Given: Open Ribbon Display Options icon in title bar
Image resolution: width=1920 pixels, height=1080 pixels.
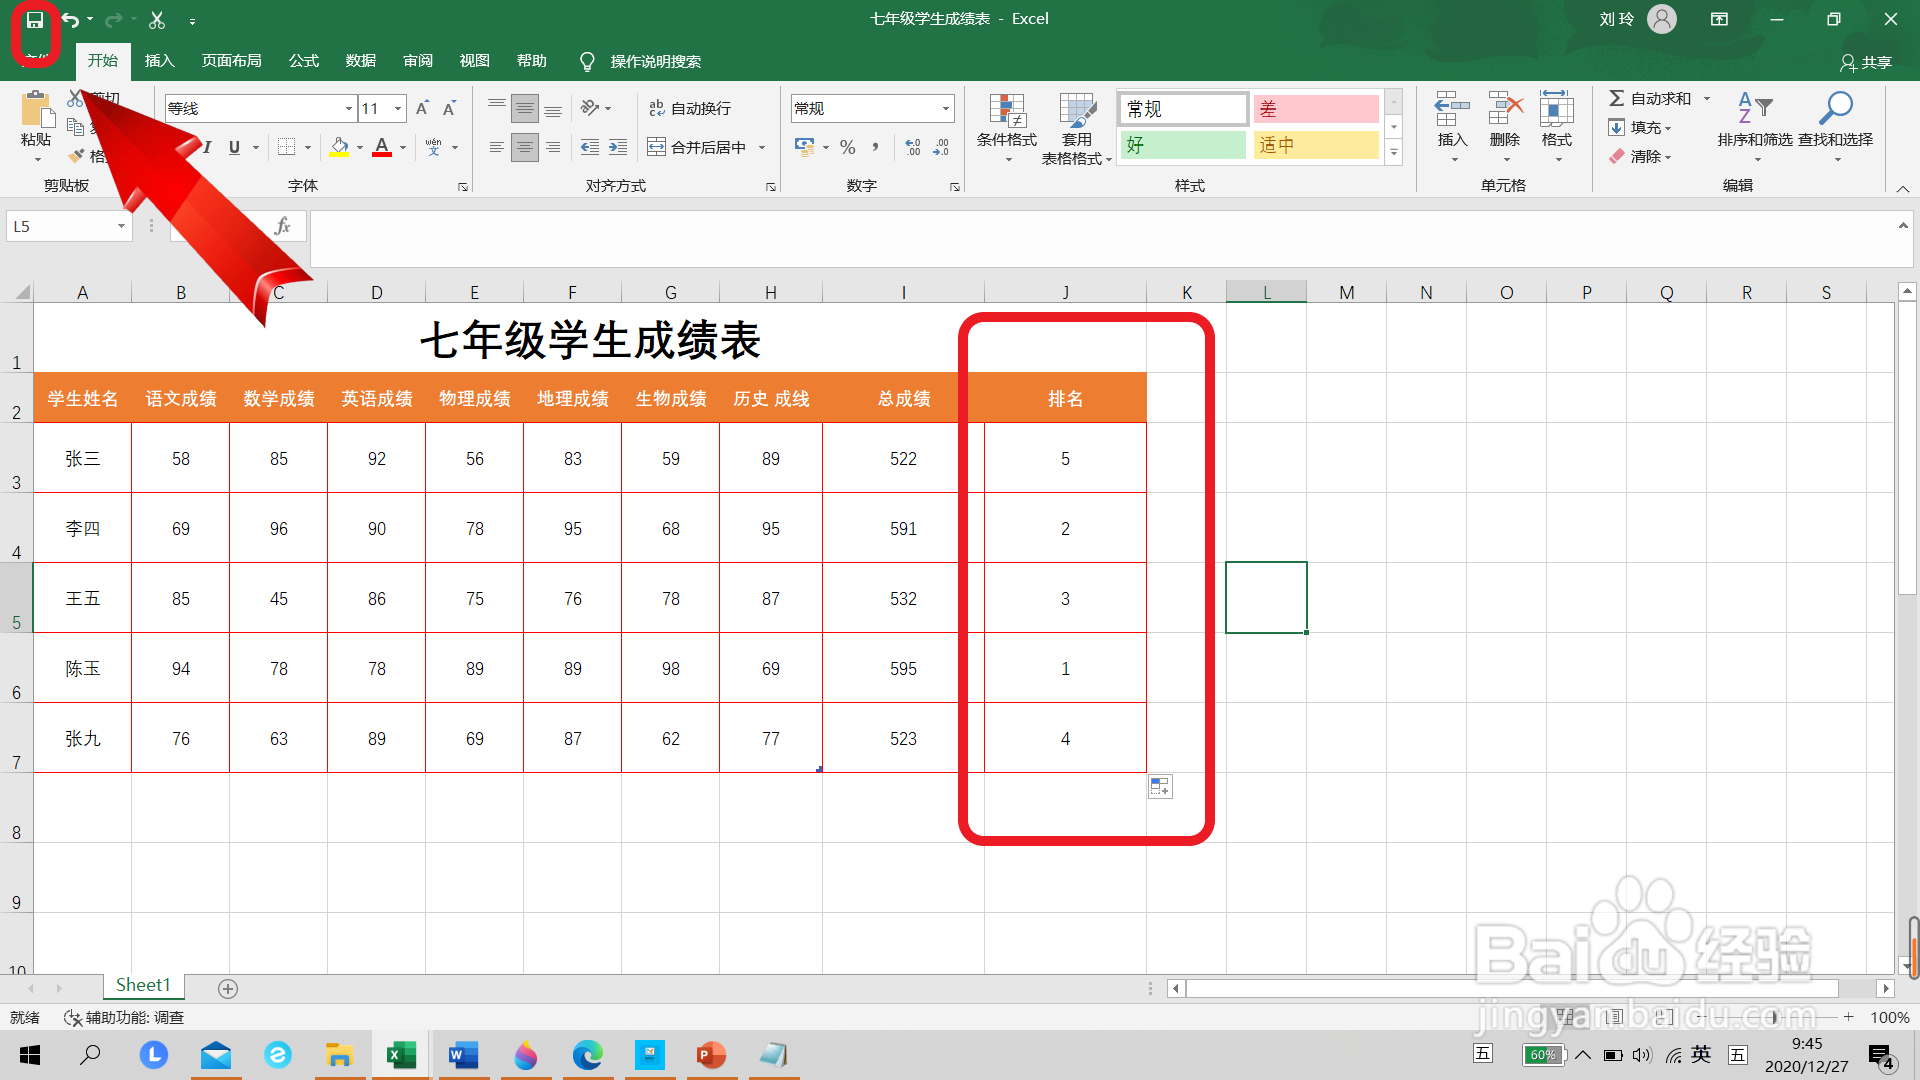Looking at the screenshot, I should click(1719, 19).
